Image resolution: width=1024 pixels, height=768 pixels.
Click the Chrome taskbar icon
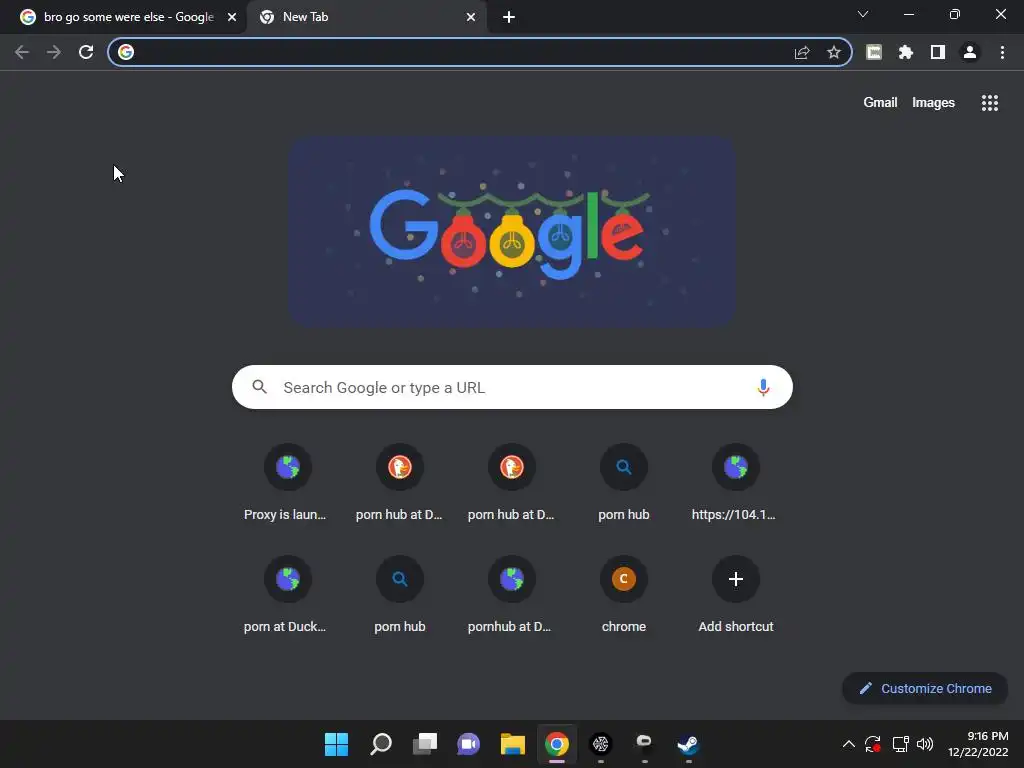pyautogui.click(x=556, y=744)
